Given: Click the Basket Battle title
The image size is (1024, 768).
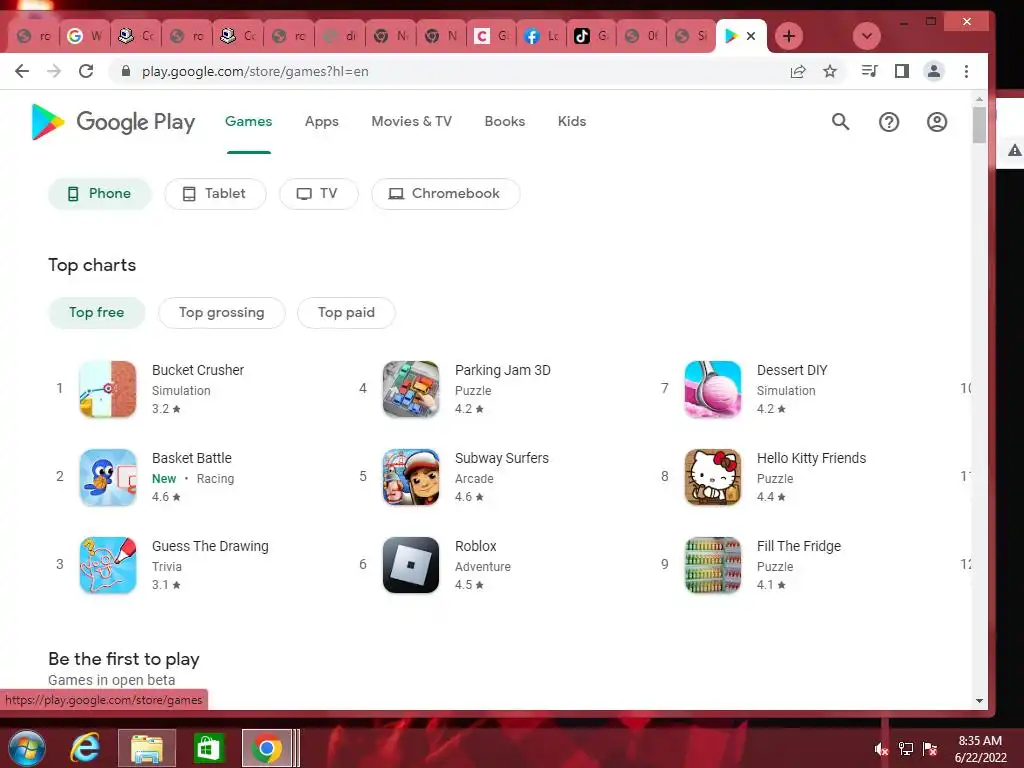Looking at the screenshot, I should (192, 458).
